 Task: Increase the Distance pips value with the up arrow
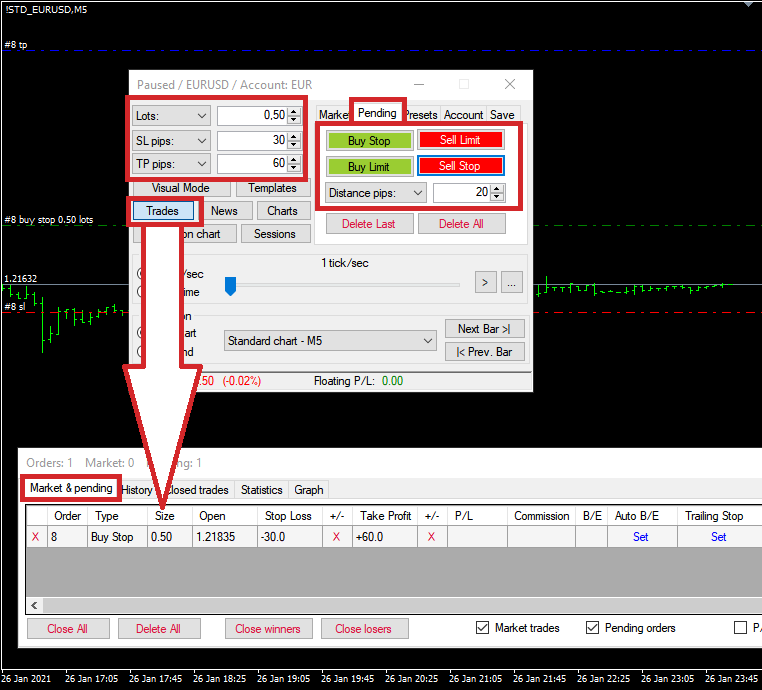[x=497, y=189]
